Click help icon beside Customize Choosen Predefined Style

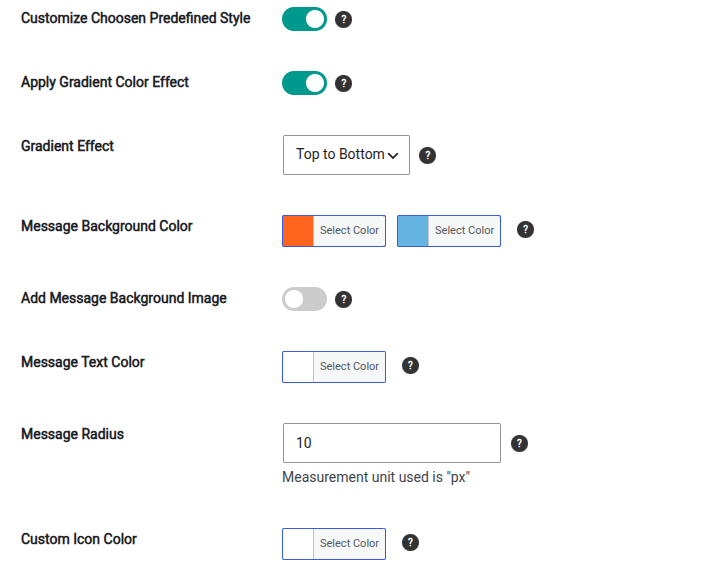(343, 20)
